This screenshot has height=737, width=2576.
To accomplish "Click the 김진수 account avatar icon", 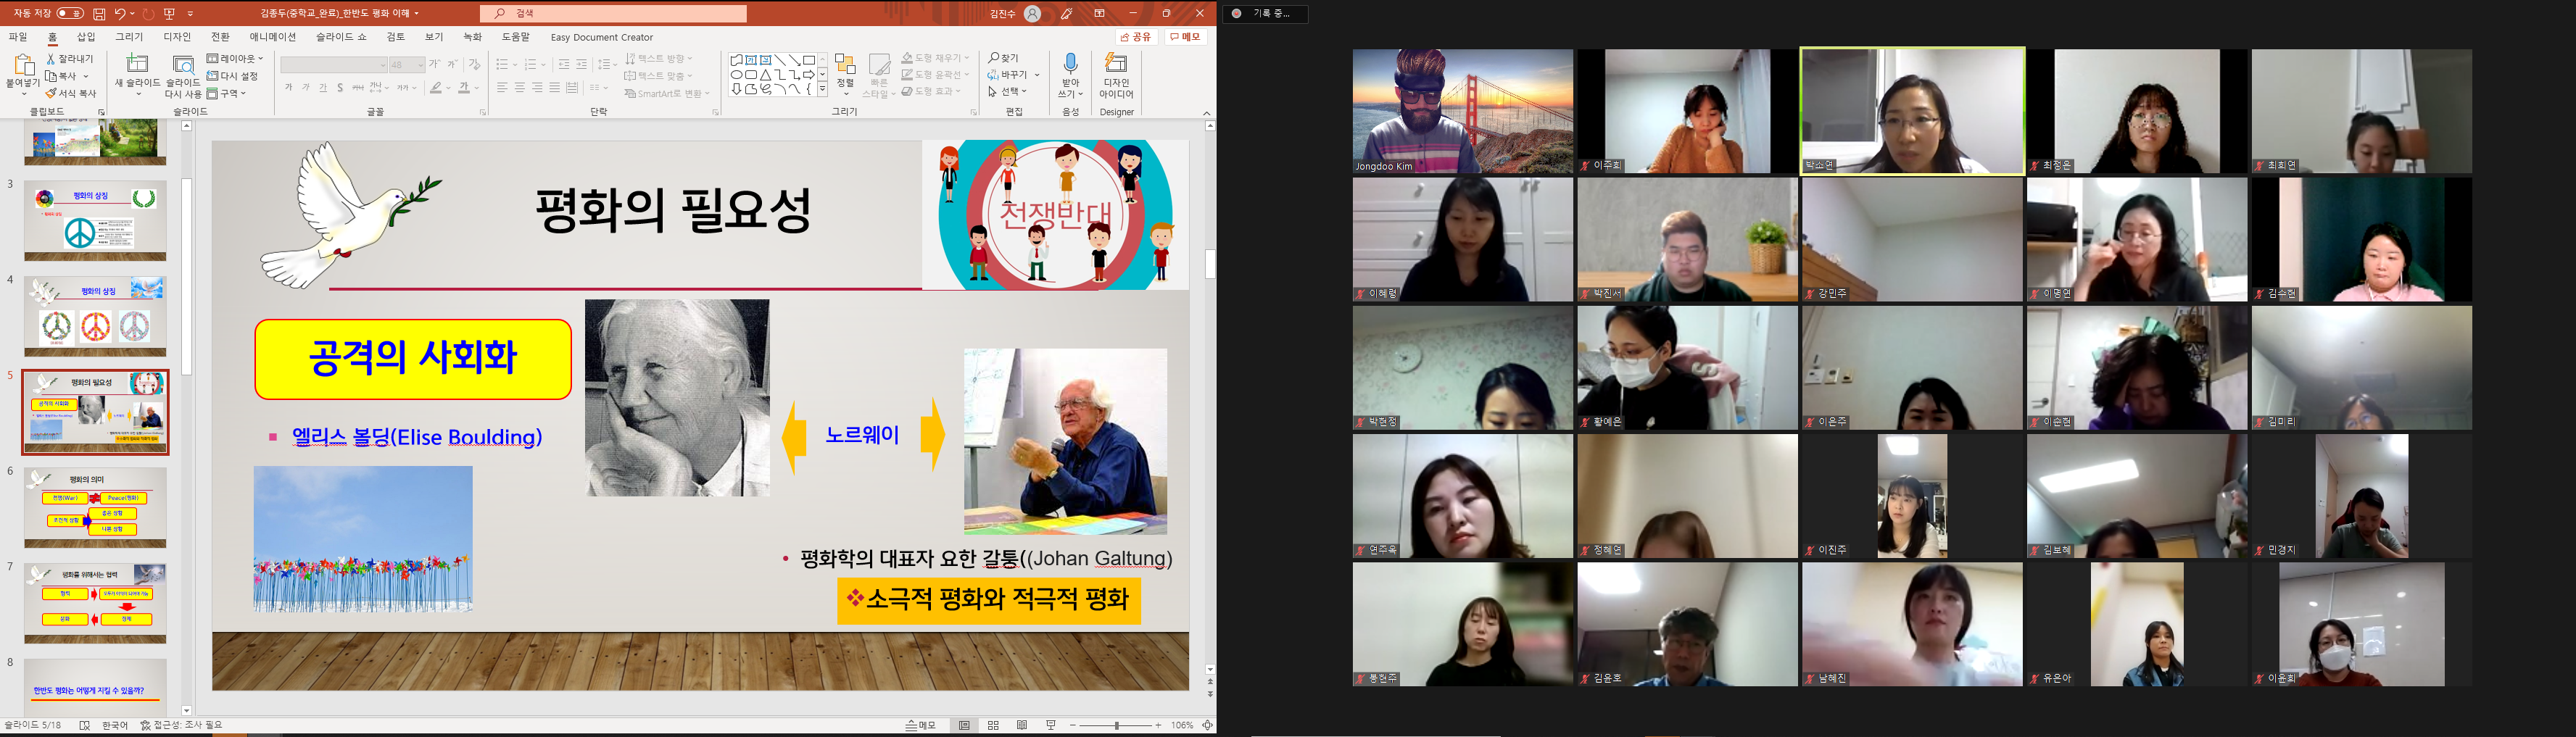I will click(1033, 13).
